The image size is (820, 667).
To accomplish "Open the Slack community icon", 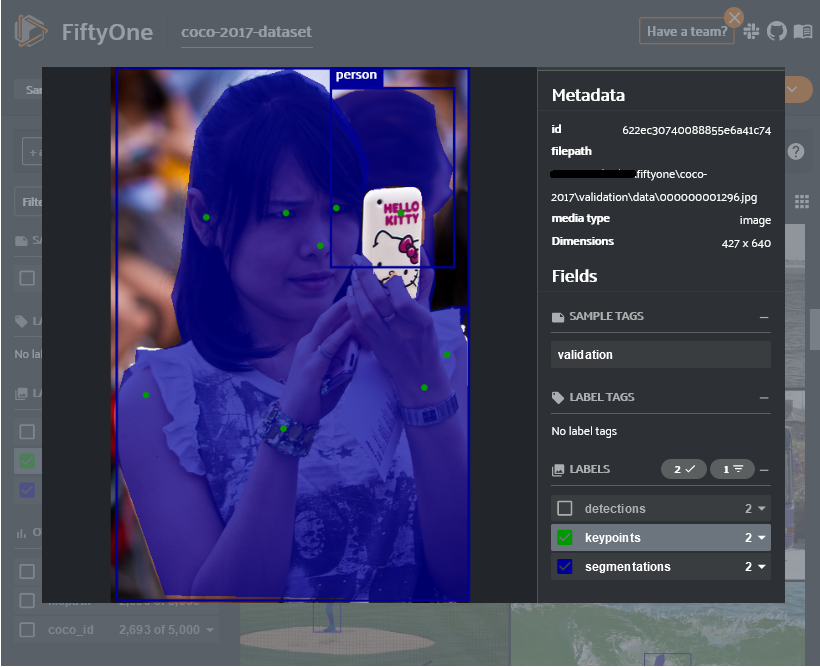I will coord(751,31).
